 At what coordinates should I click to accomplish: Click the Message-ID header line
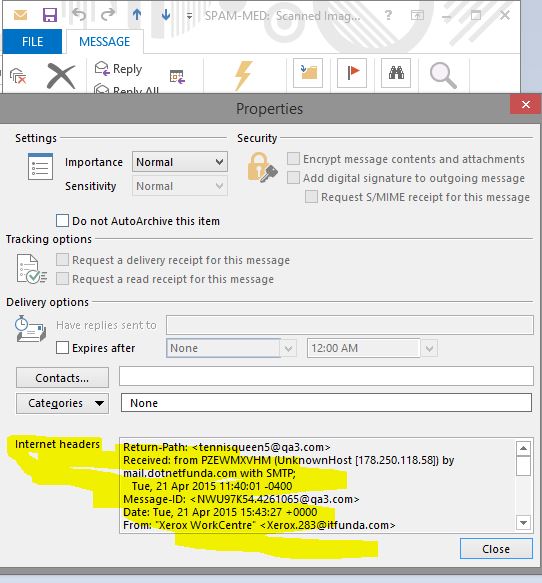pyautogui.click(x=241, y=499)
